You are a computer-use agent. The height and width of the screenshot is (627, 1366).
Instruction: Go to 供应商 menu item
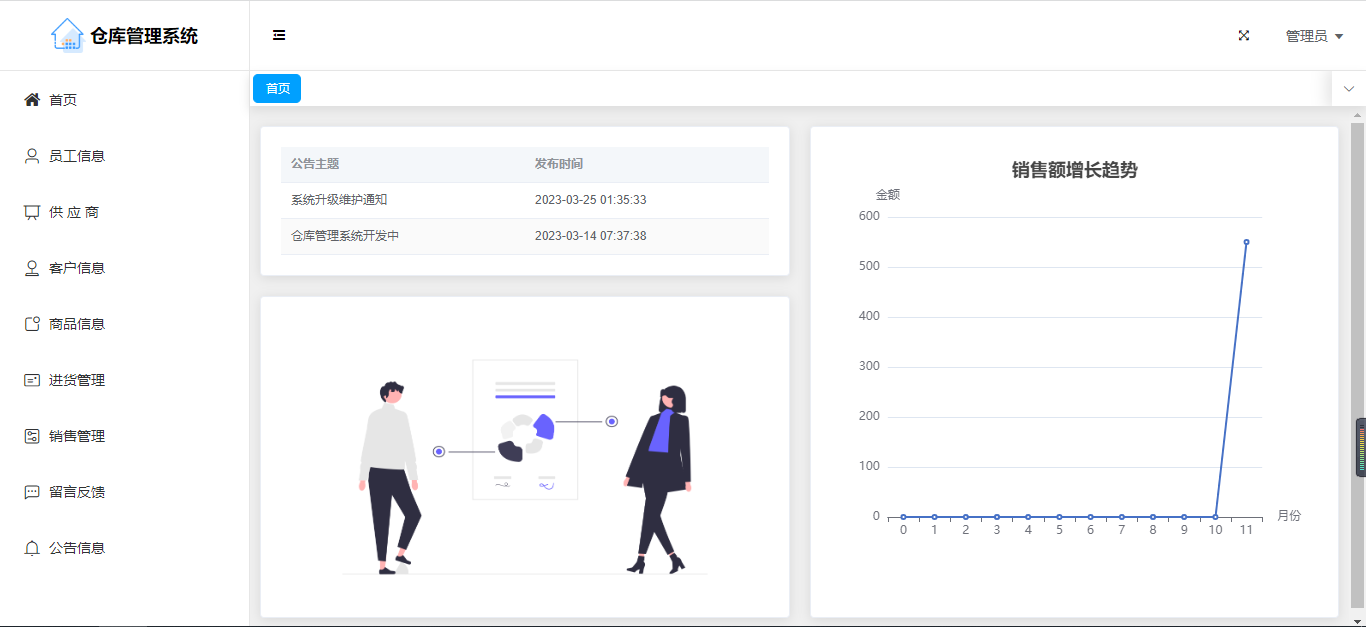click(124, 212)
